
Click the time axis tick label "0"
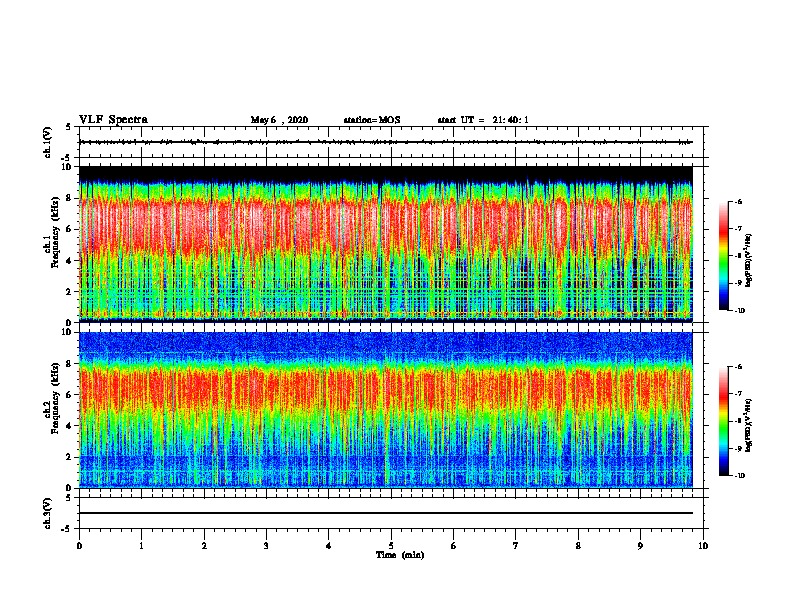[79, 546]
